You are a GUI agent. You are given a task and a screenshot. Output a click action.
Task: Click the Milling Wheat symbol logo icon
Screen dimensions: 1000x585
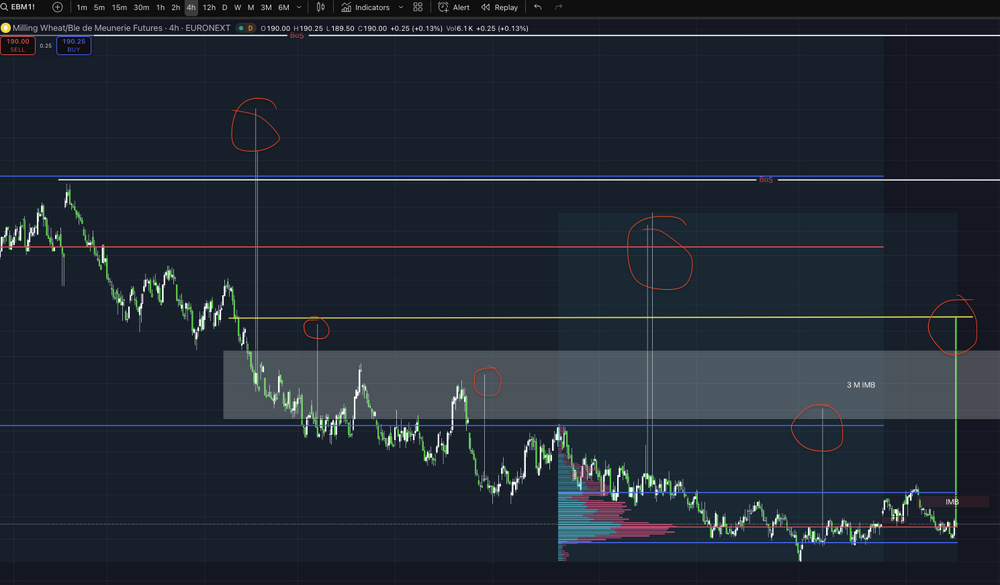pyautogui.click(x=6, y=28)
